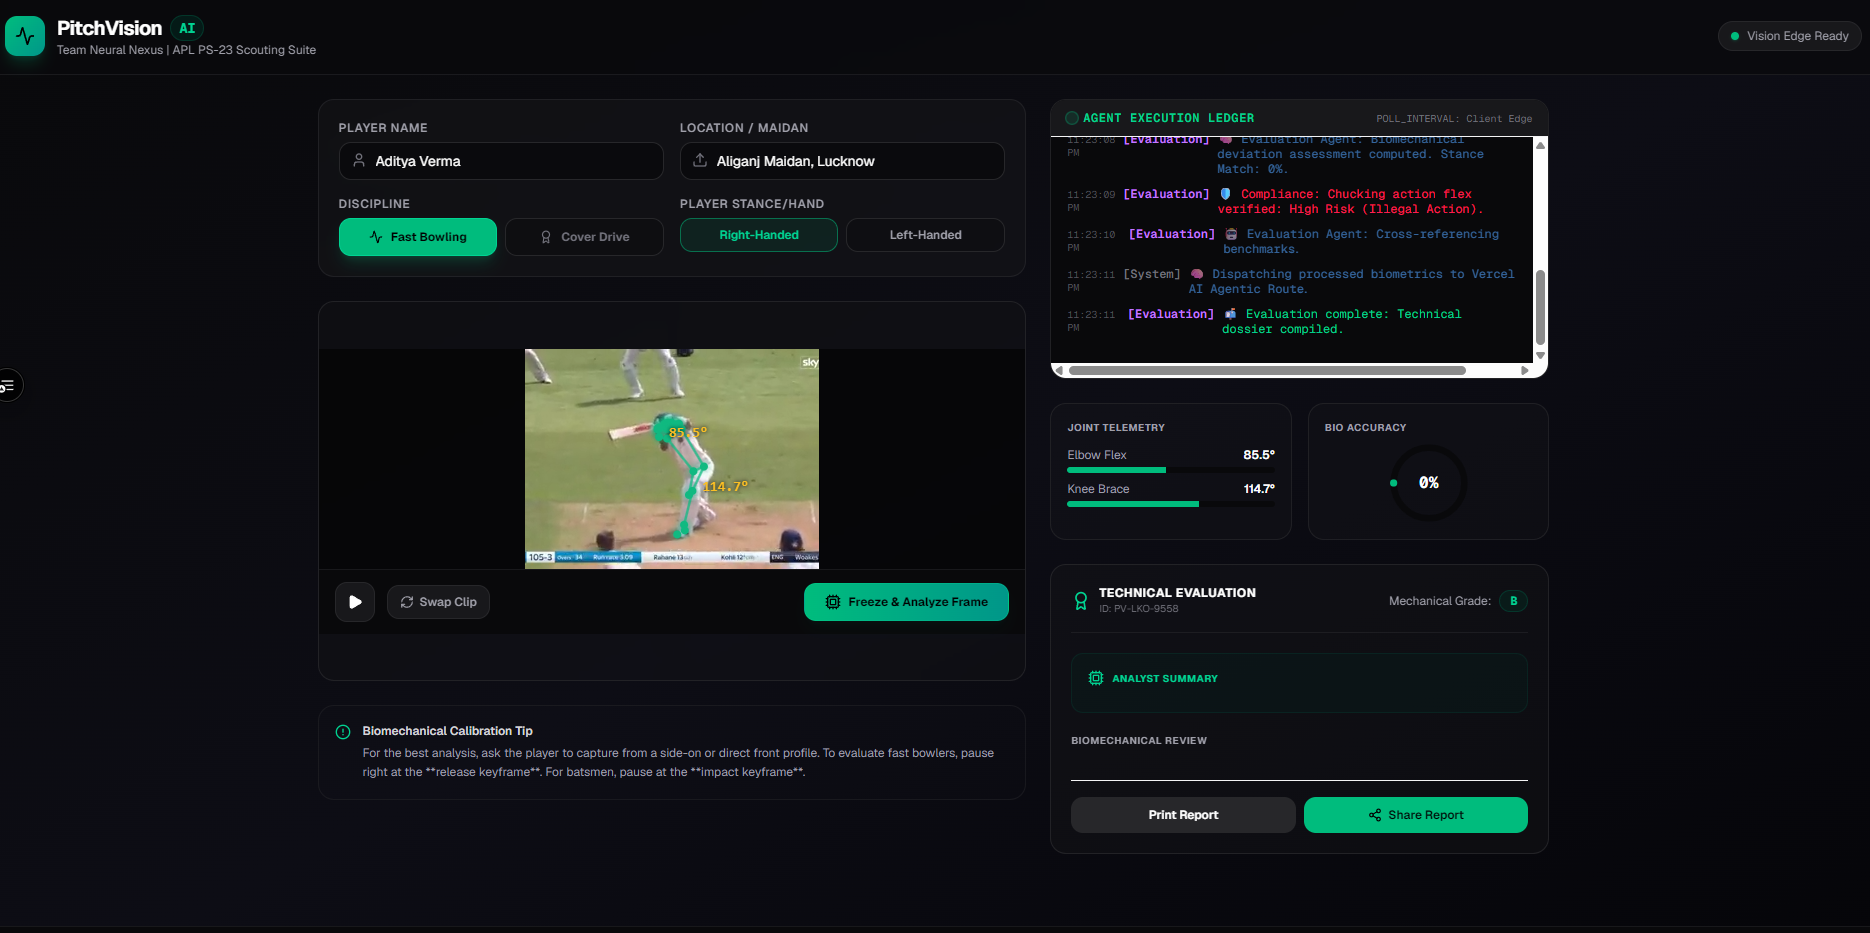Choose Right-Handed stance
The width and height of the screenshot is (1870, 933).
pos(759,235)
